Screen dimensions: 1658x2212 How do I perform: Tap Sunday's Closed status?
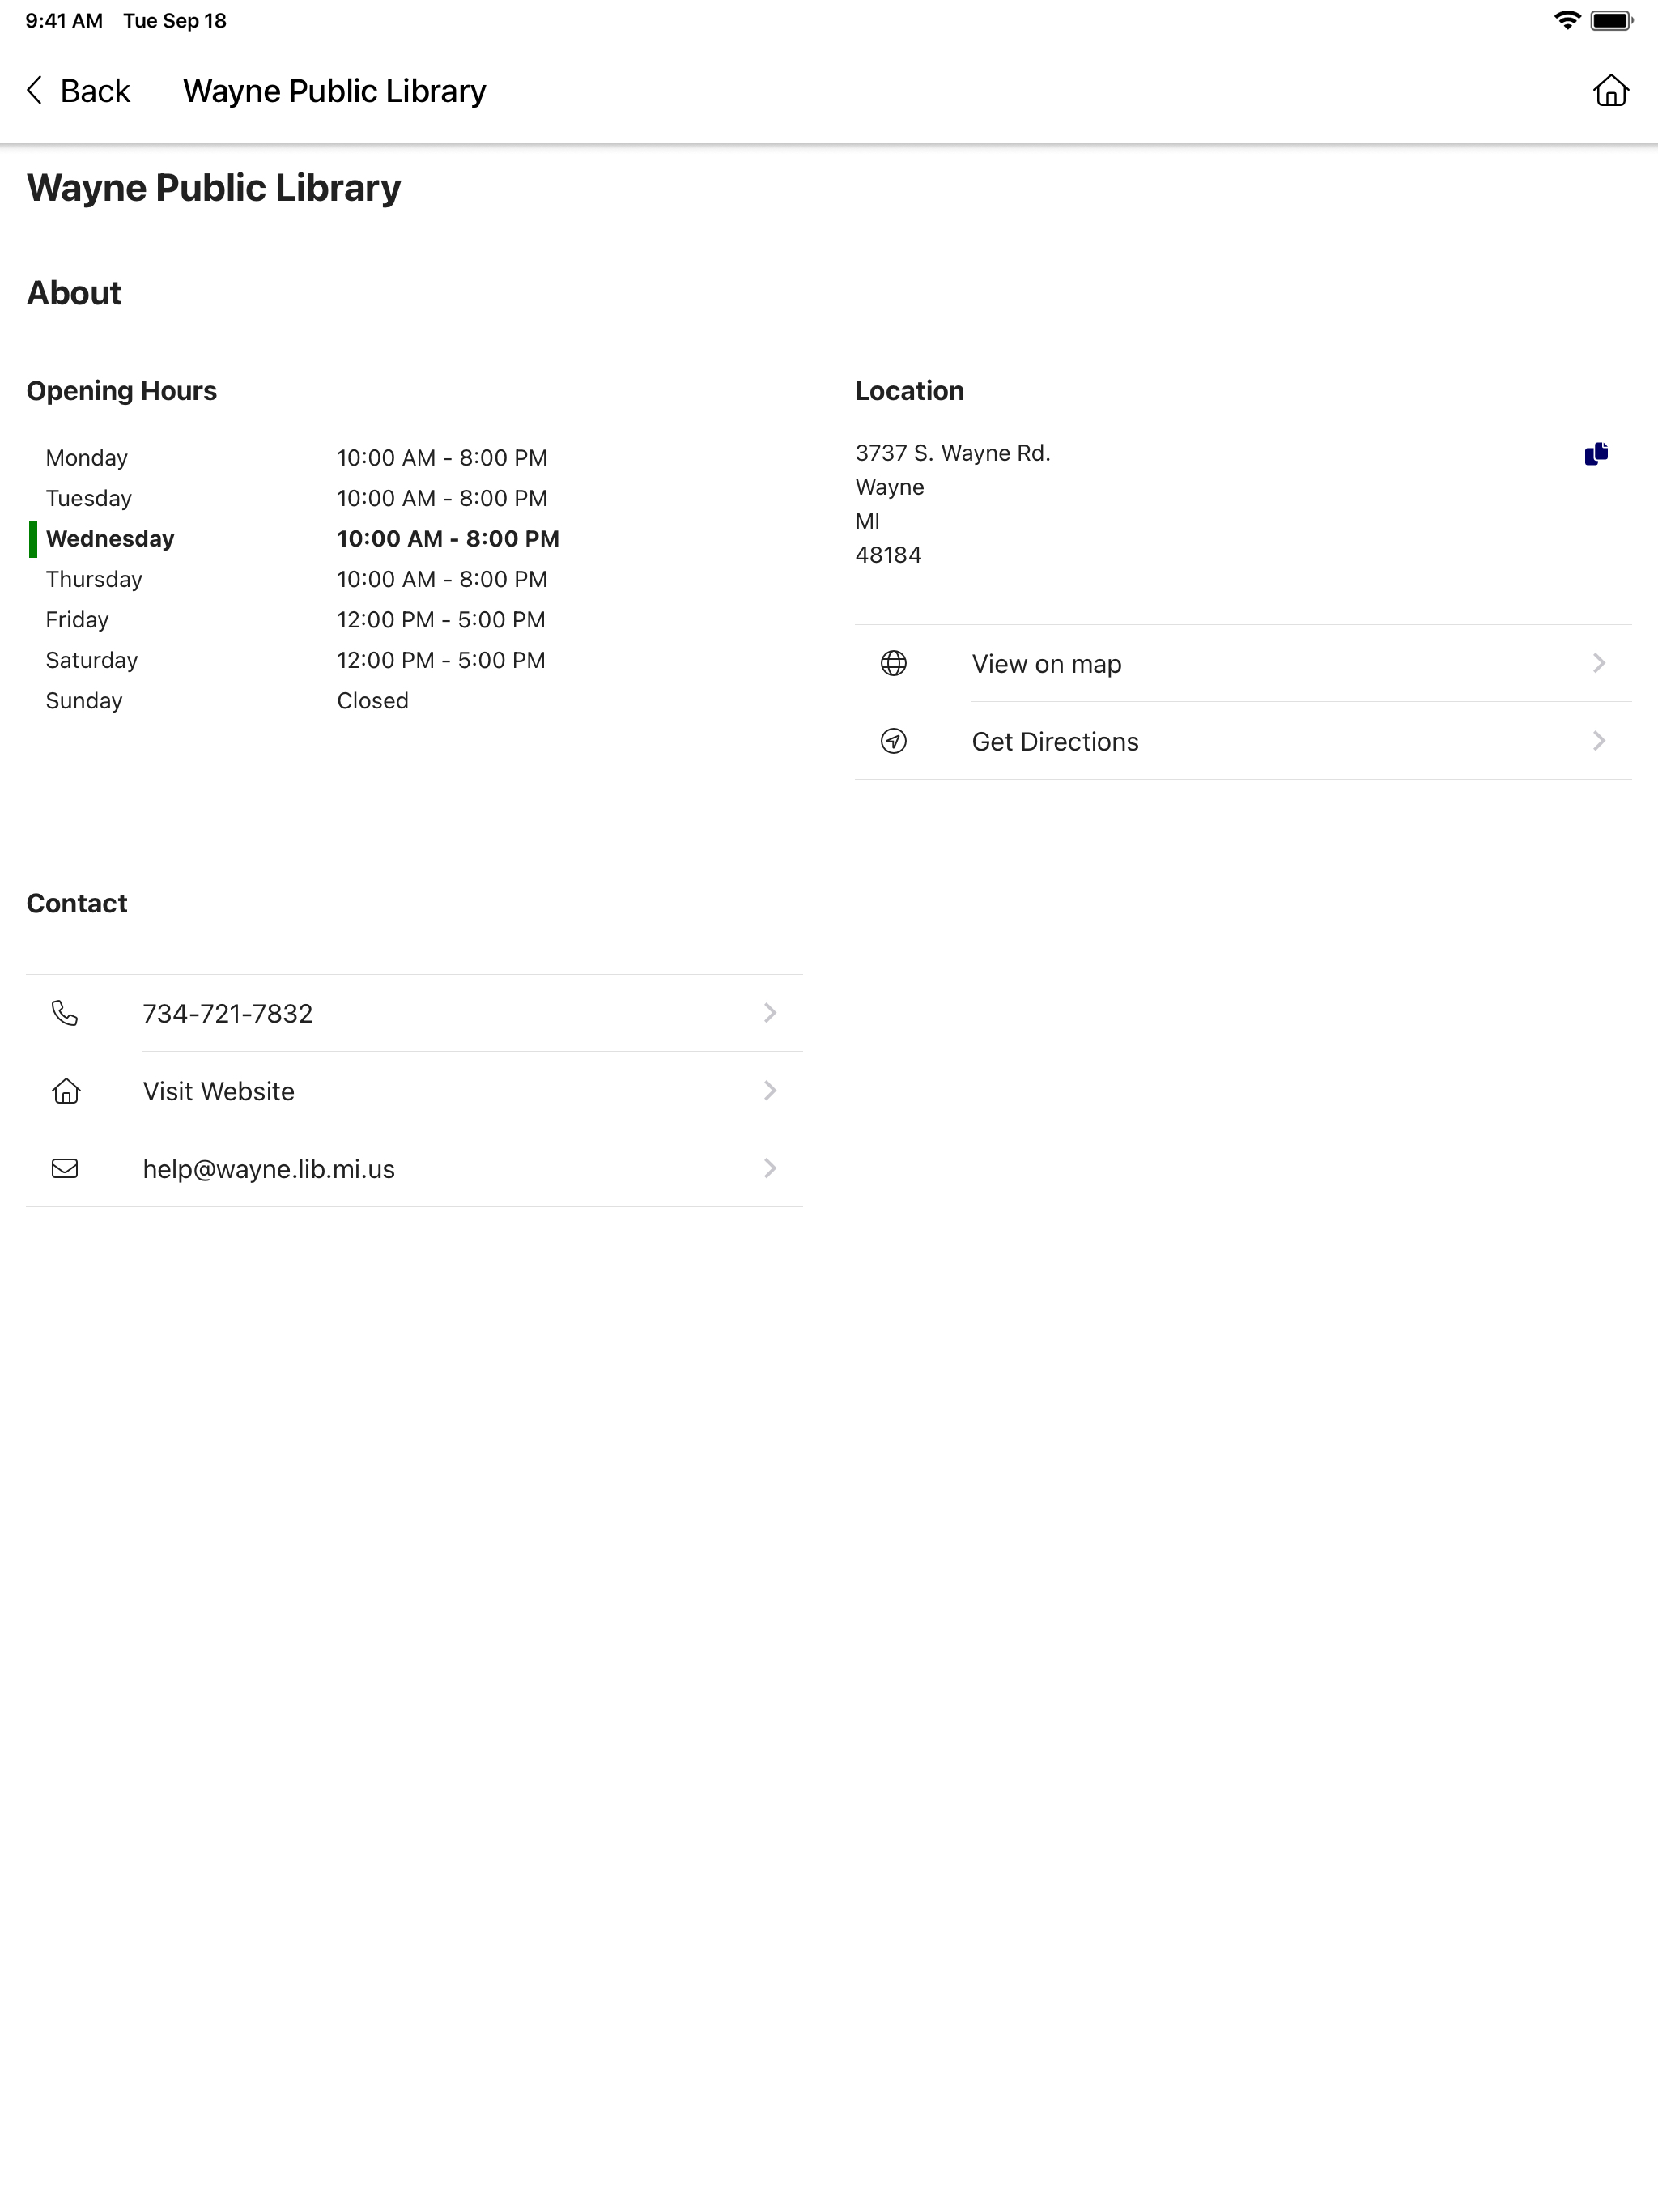(x=373, y=701)
